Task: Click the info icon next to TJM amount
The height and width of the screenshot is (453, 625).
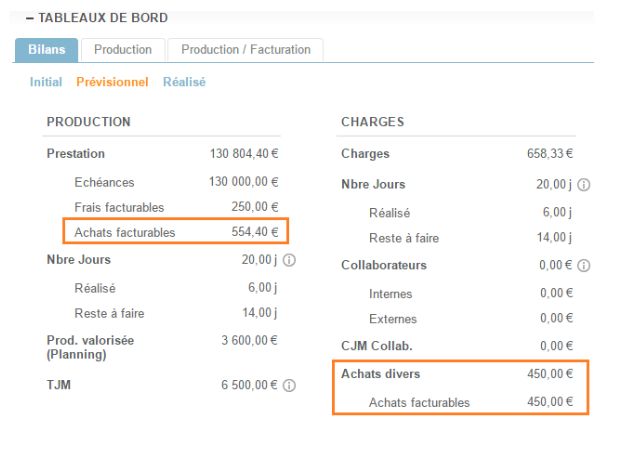Action: pyautogui.click(x=289, y=385)
